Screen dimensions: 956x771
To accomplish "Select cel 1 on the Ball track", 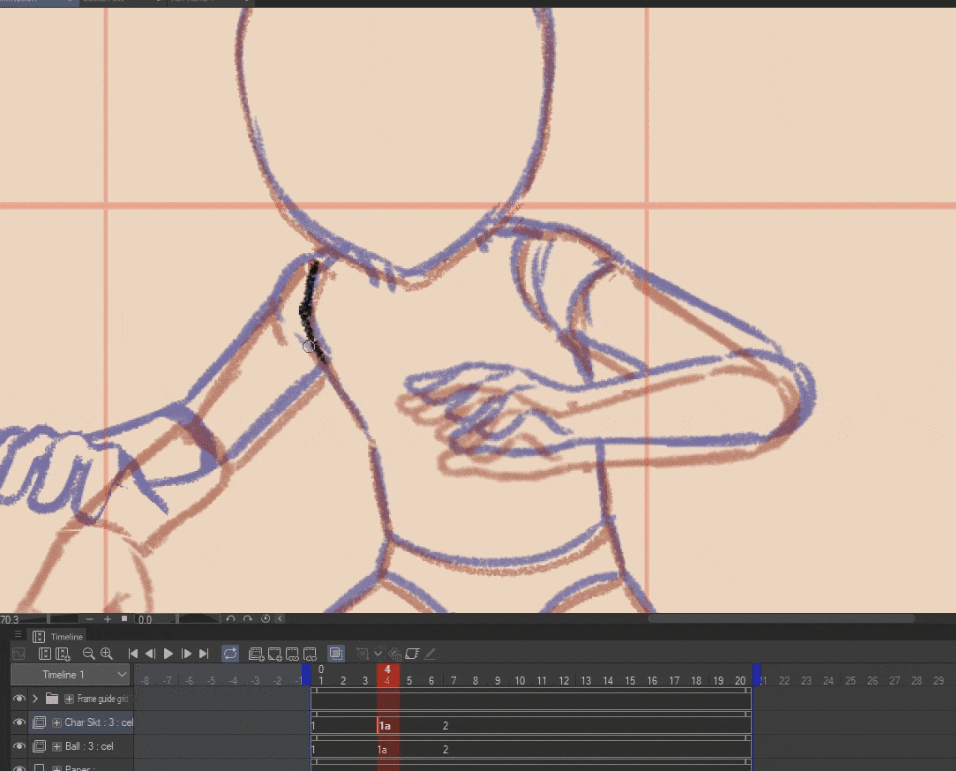I will 313,750.
